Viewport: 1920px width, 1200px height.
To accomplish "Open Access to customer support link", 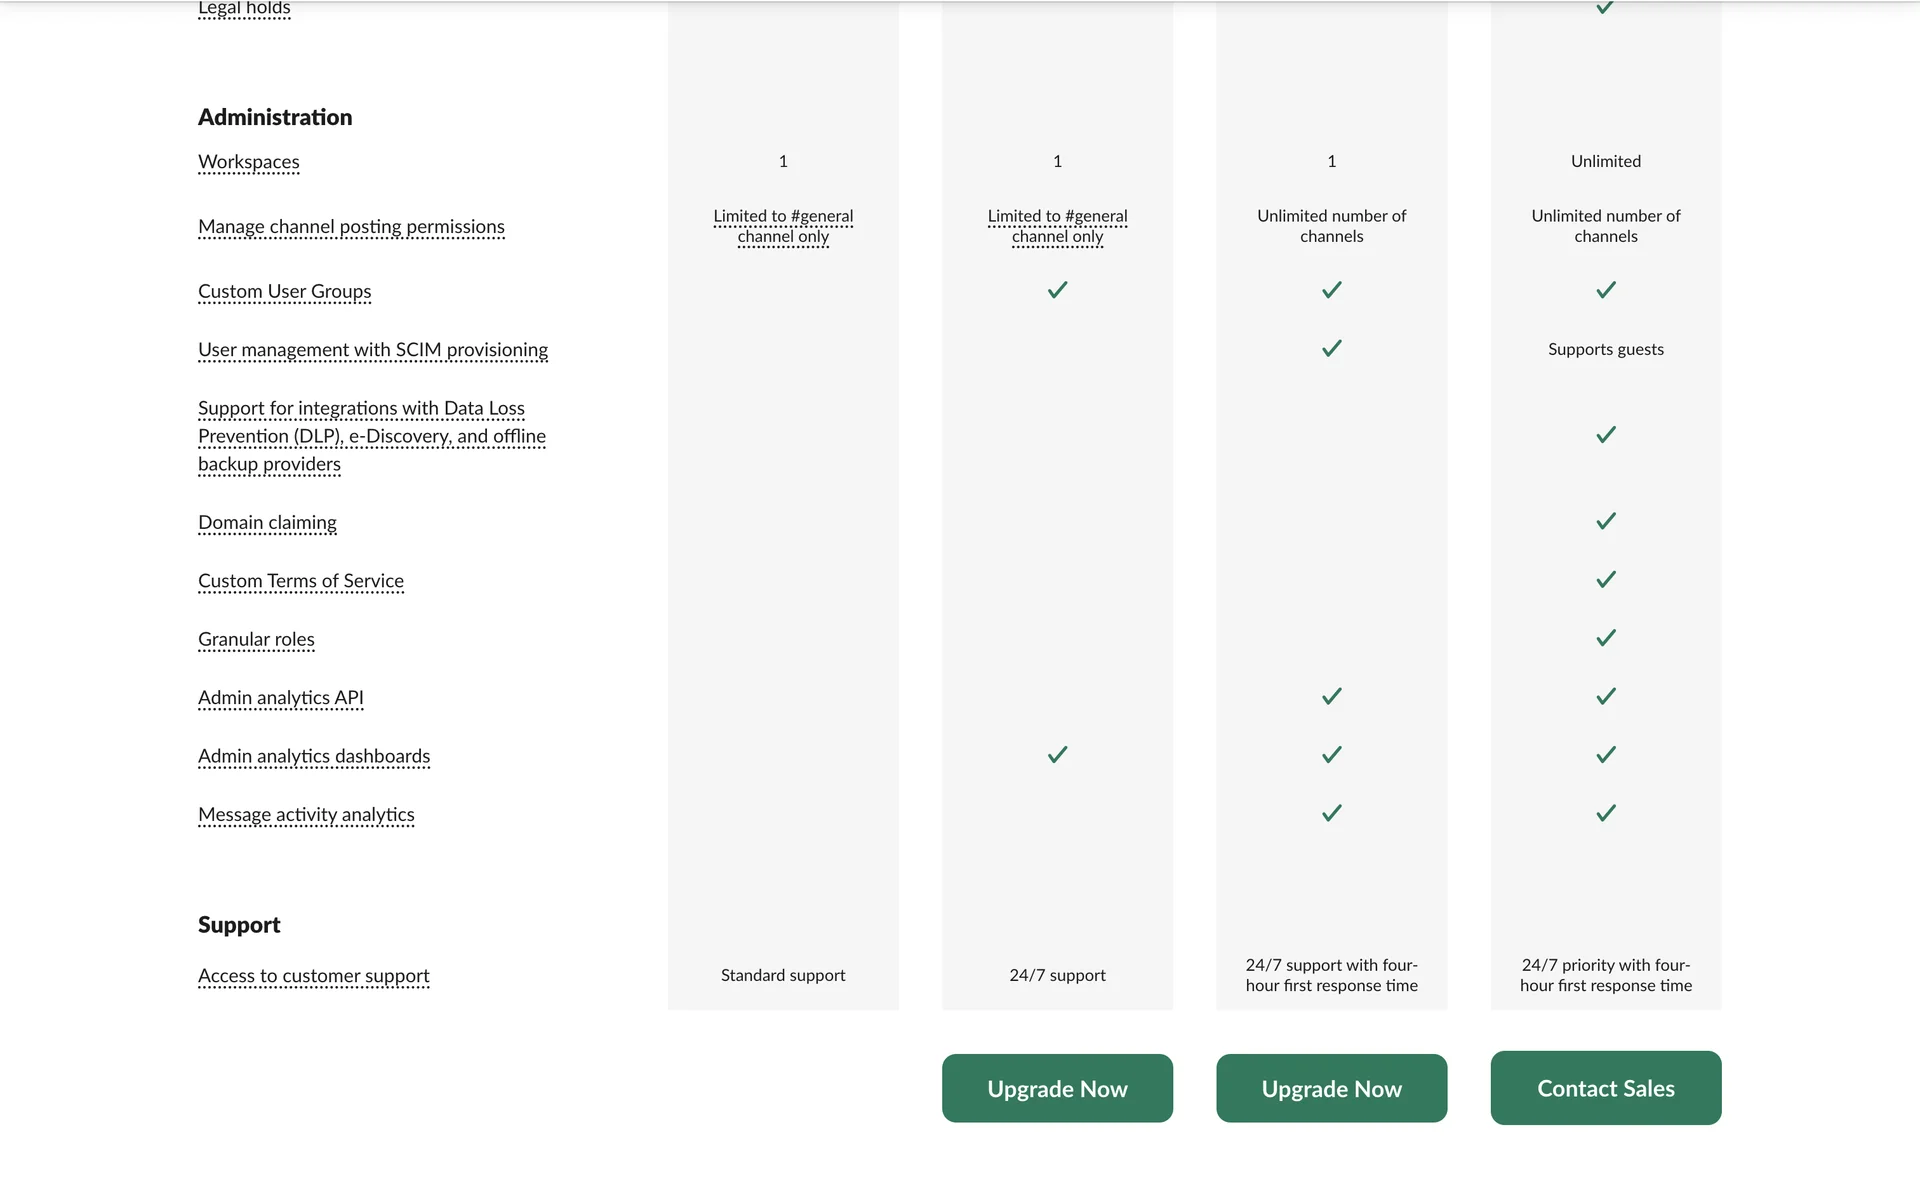I will pyautogui.click(x=314, y=976).
